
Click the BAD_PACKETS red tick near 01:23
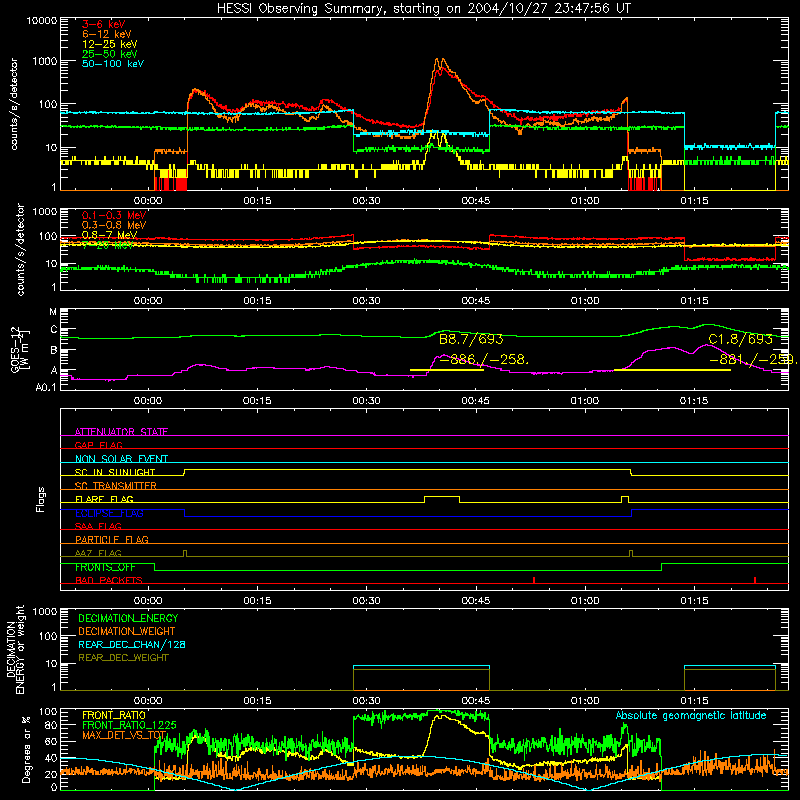[755, 580]
